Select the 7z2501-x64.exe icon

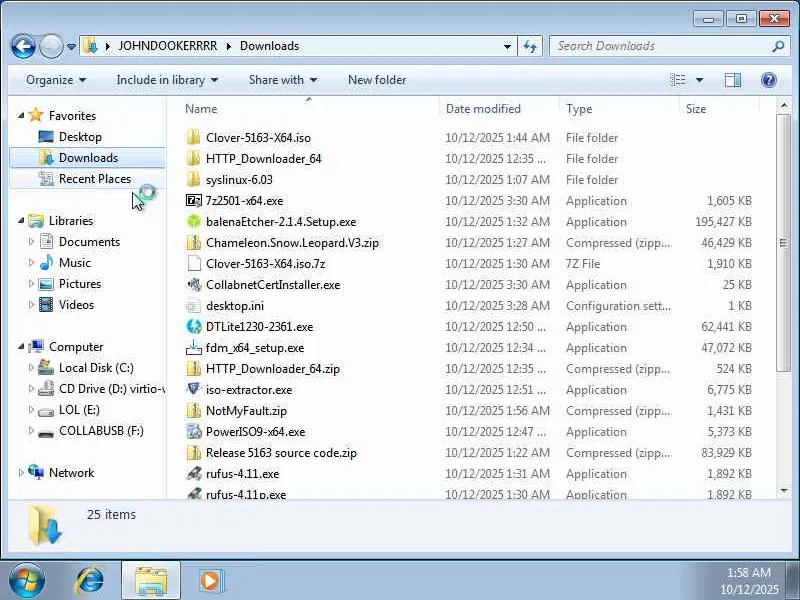click(193, 201)
